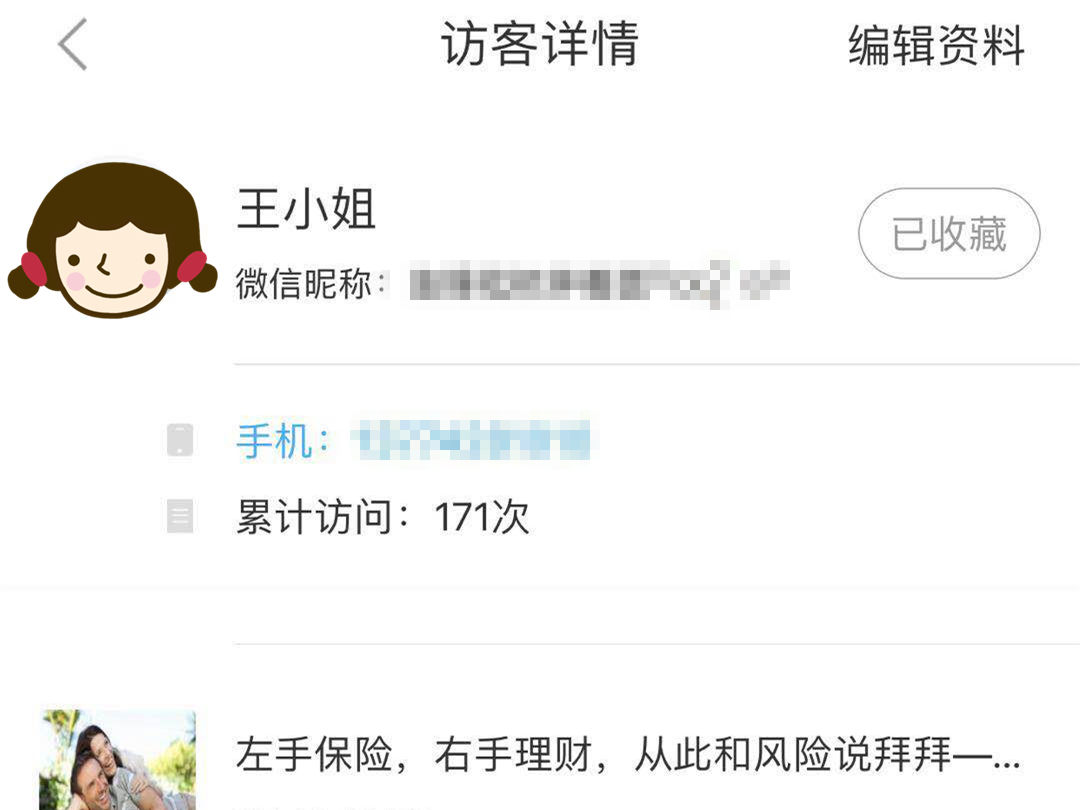Go back with the left chevron arrow
The width and height of the screenshot is (1080, 810).
click(x=72, y=44)
